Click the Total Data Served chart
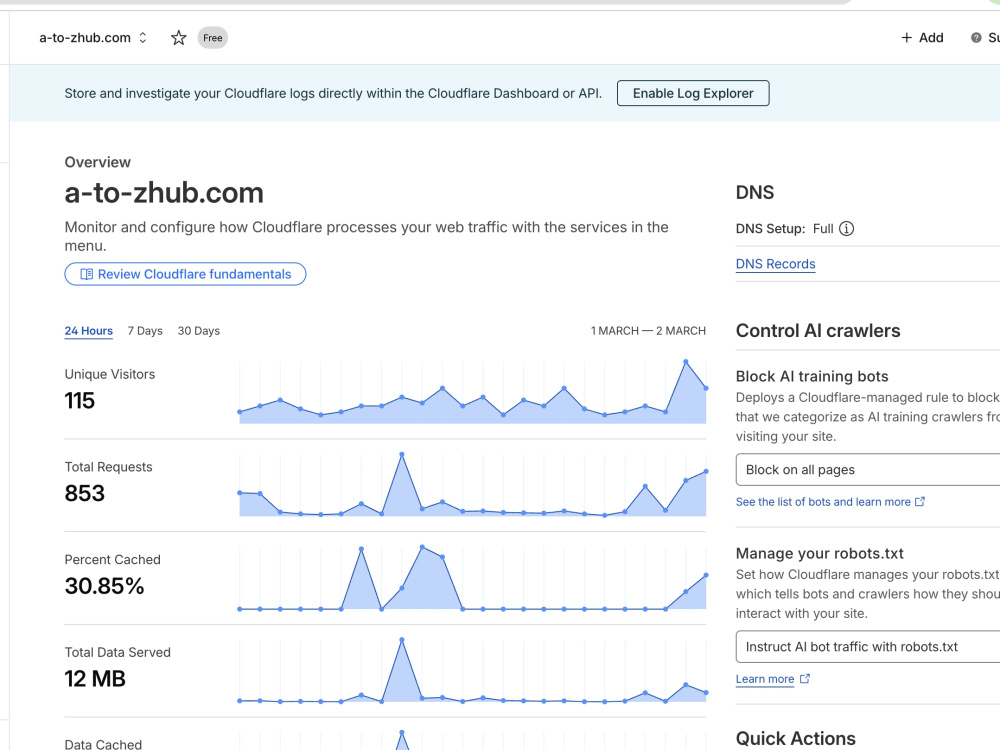1000x750 pixels. point(473,670)
